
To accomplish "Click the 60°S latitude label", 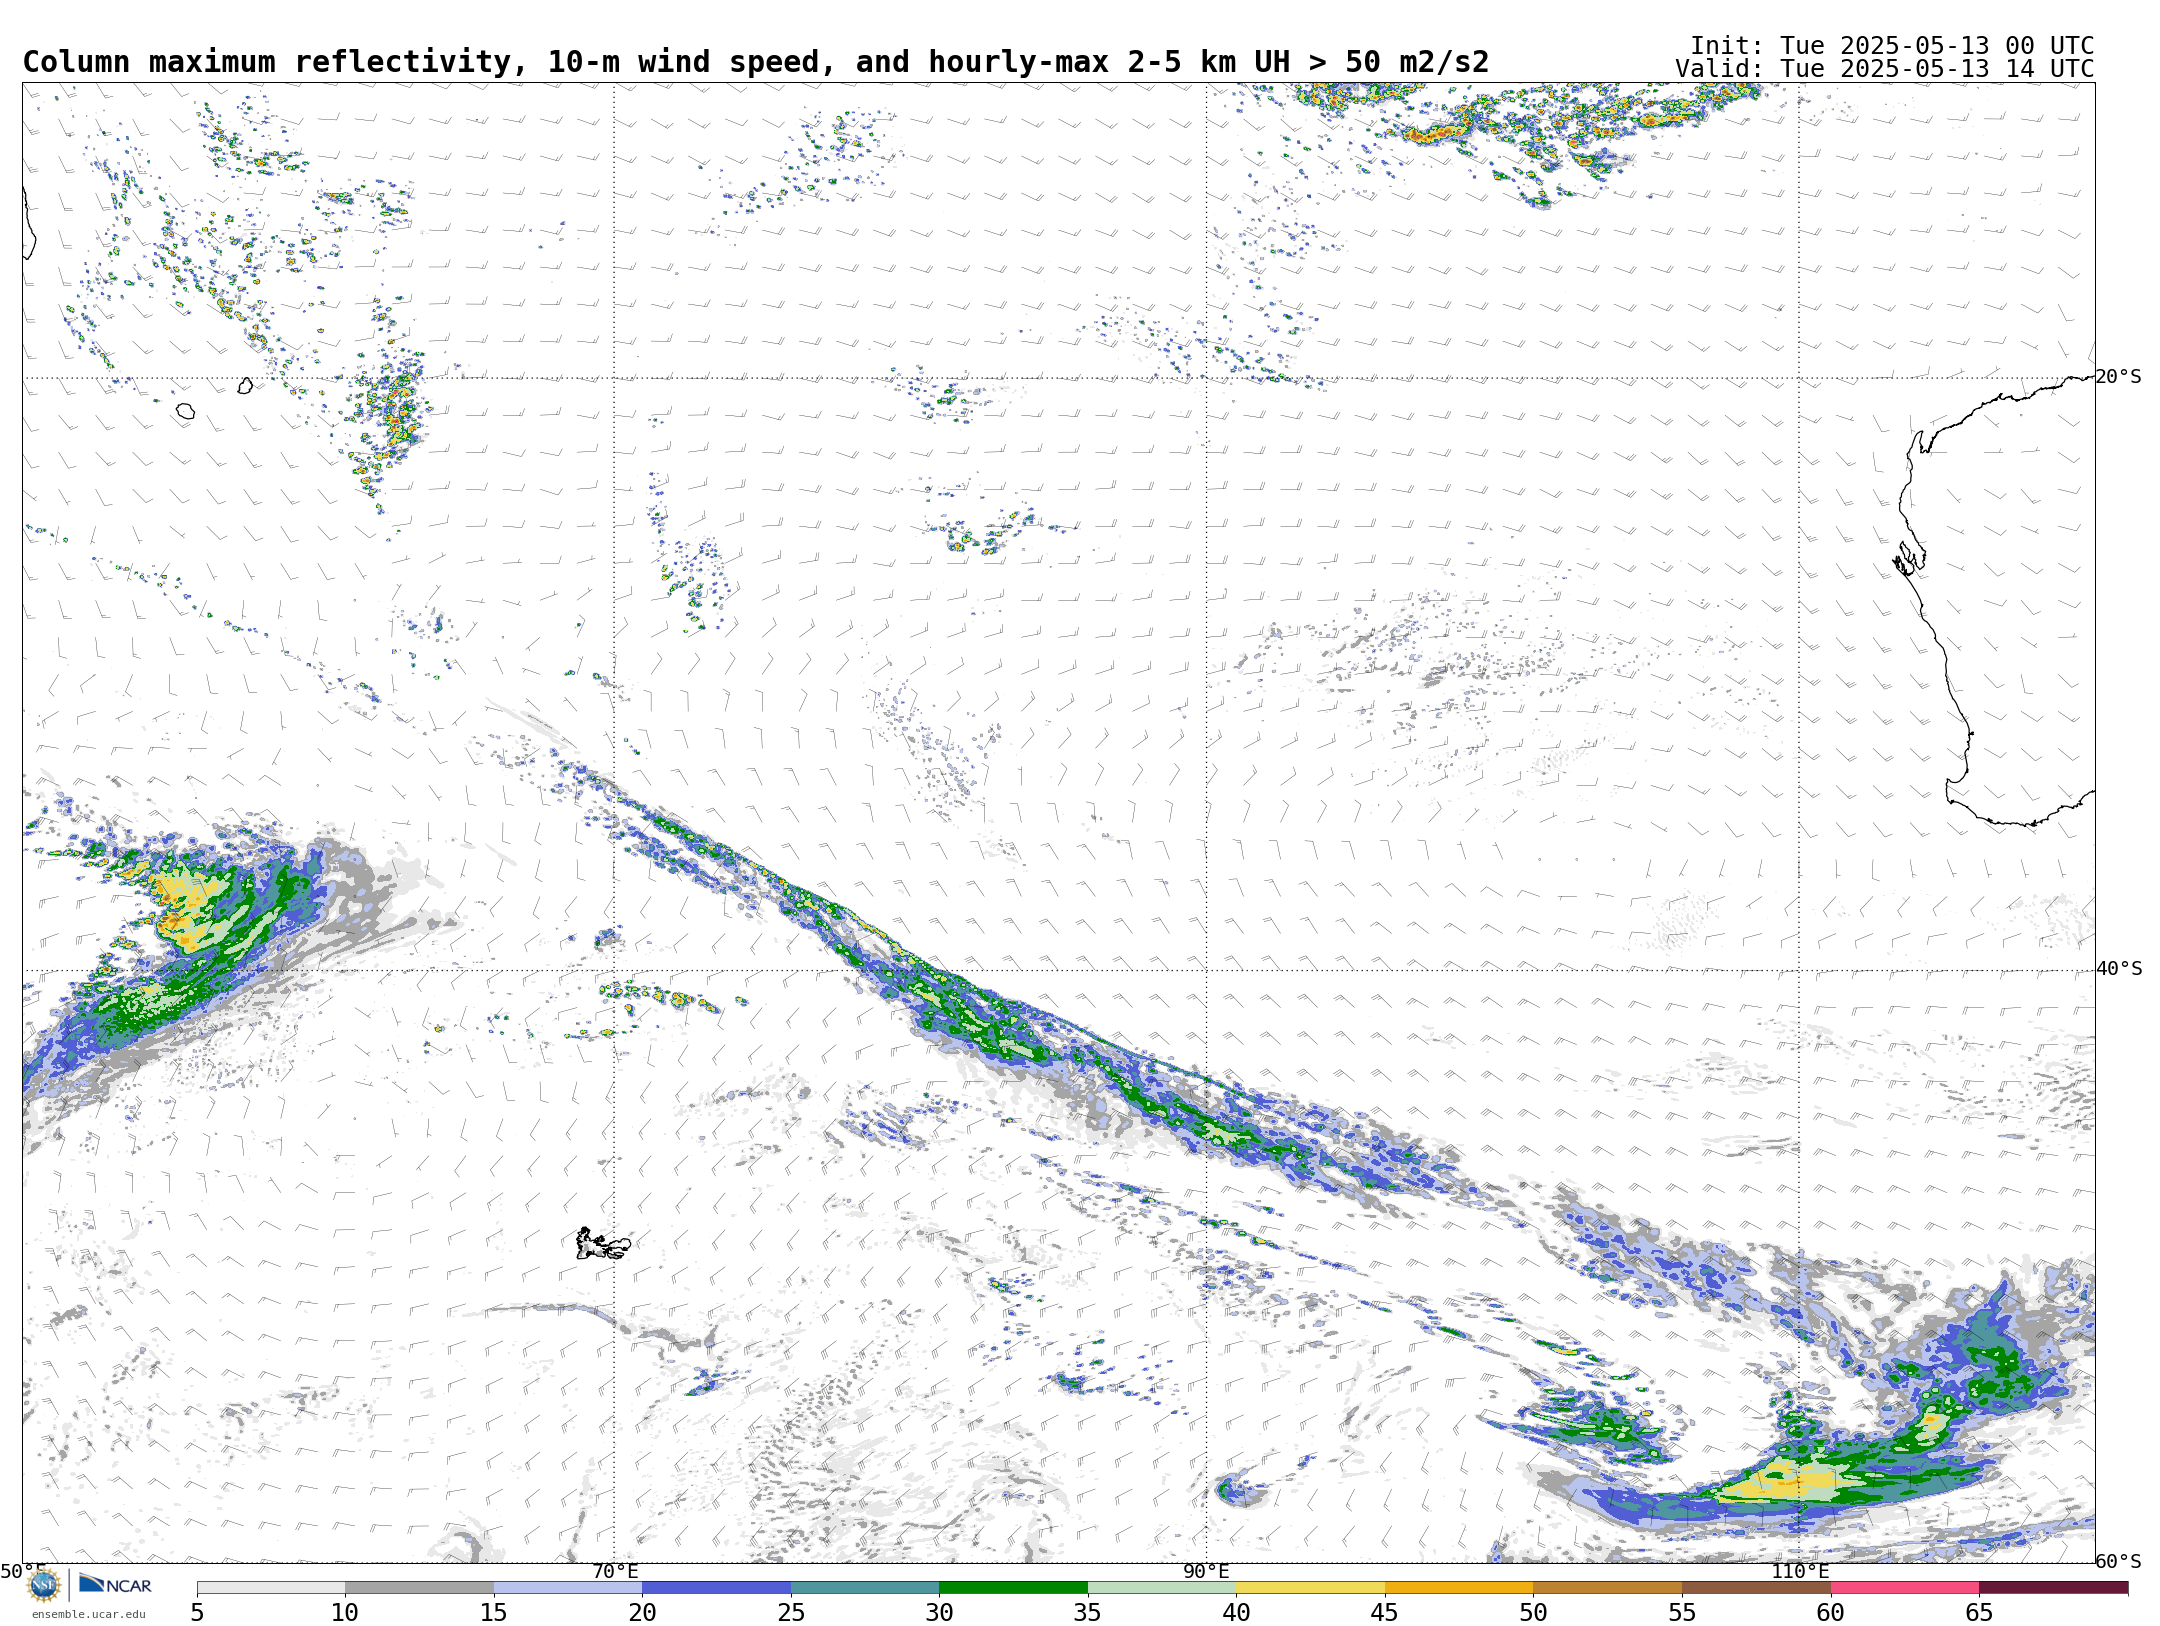I will click(x=2119, y=1561).
